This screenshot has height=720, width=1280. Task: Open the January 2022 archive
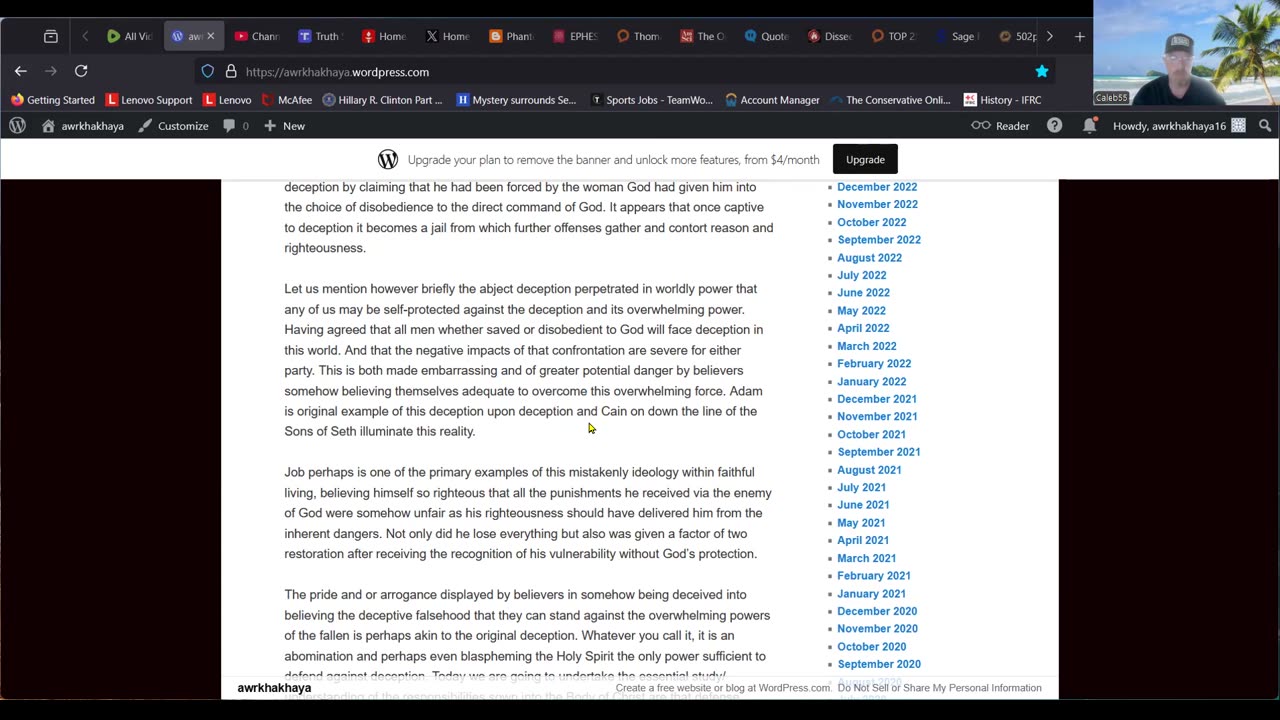(872, 381)
